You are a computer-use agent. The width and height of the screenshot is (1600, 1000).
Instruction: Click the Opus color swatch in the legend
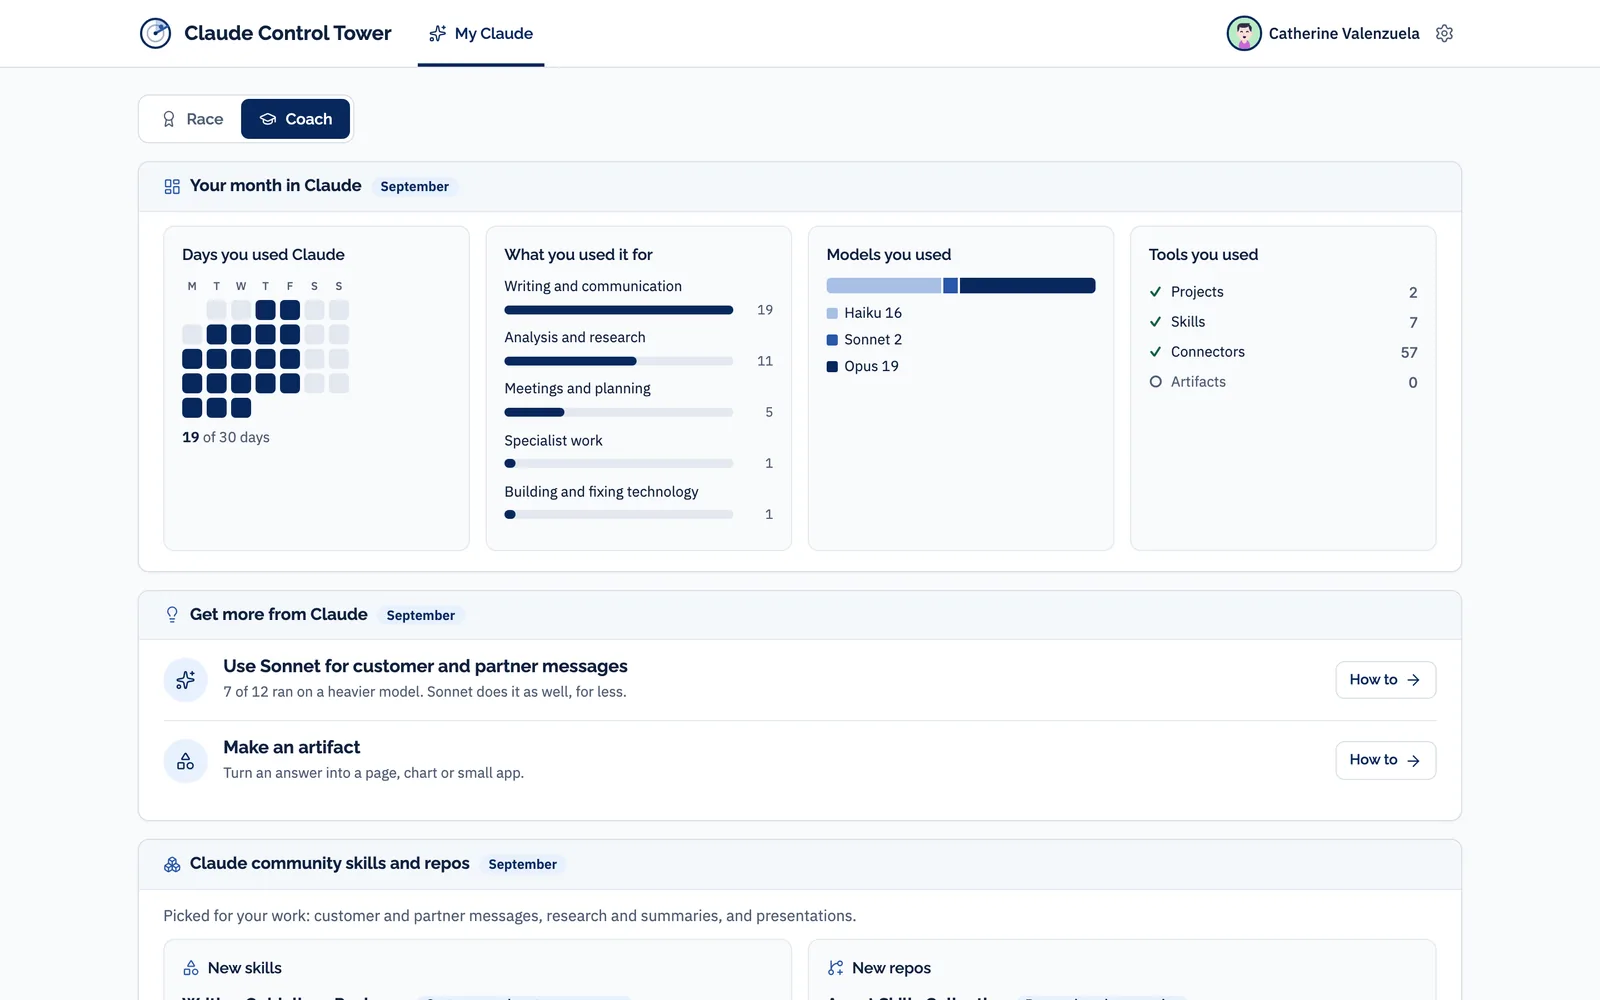pyautogui.click(x=832, y=367)
